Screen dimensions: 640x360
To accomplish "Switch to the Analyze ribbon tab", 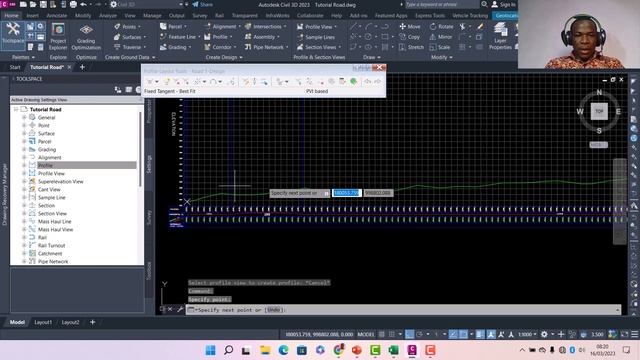I will click(108, 16).
